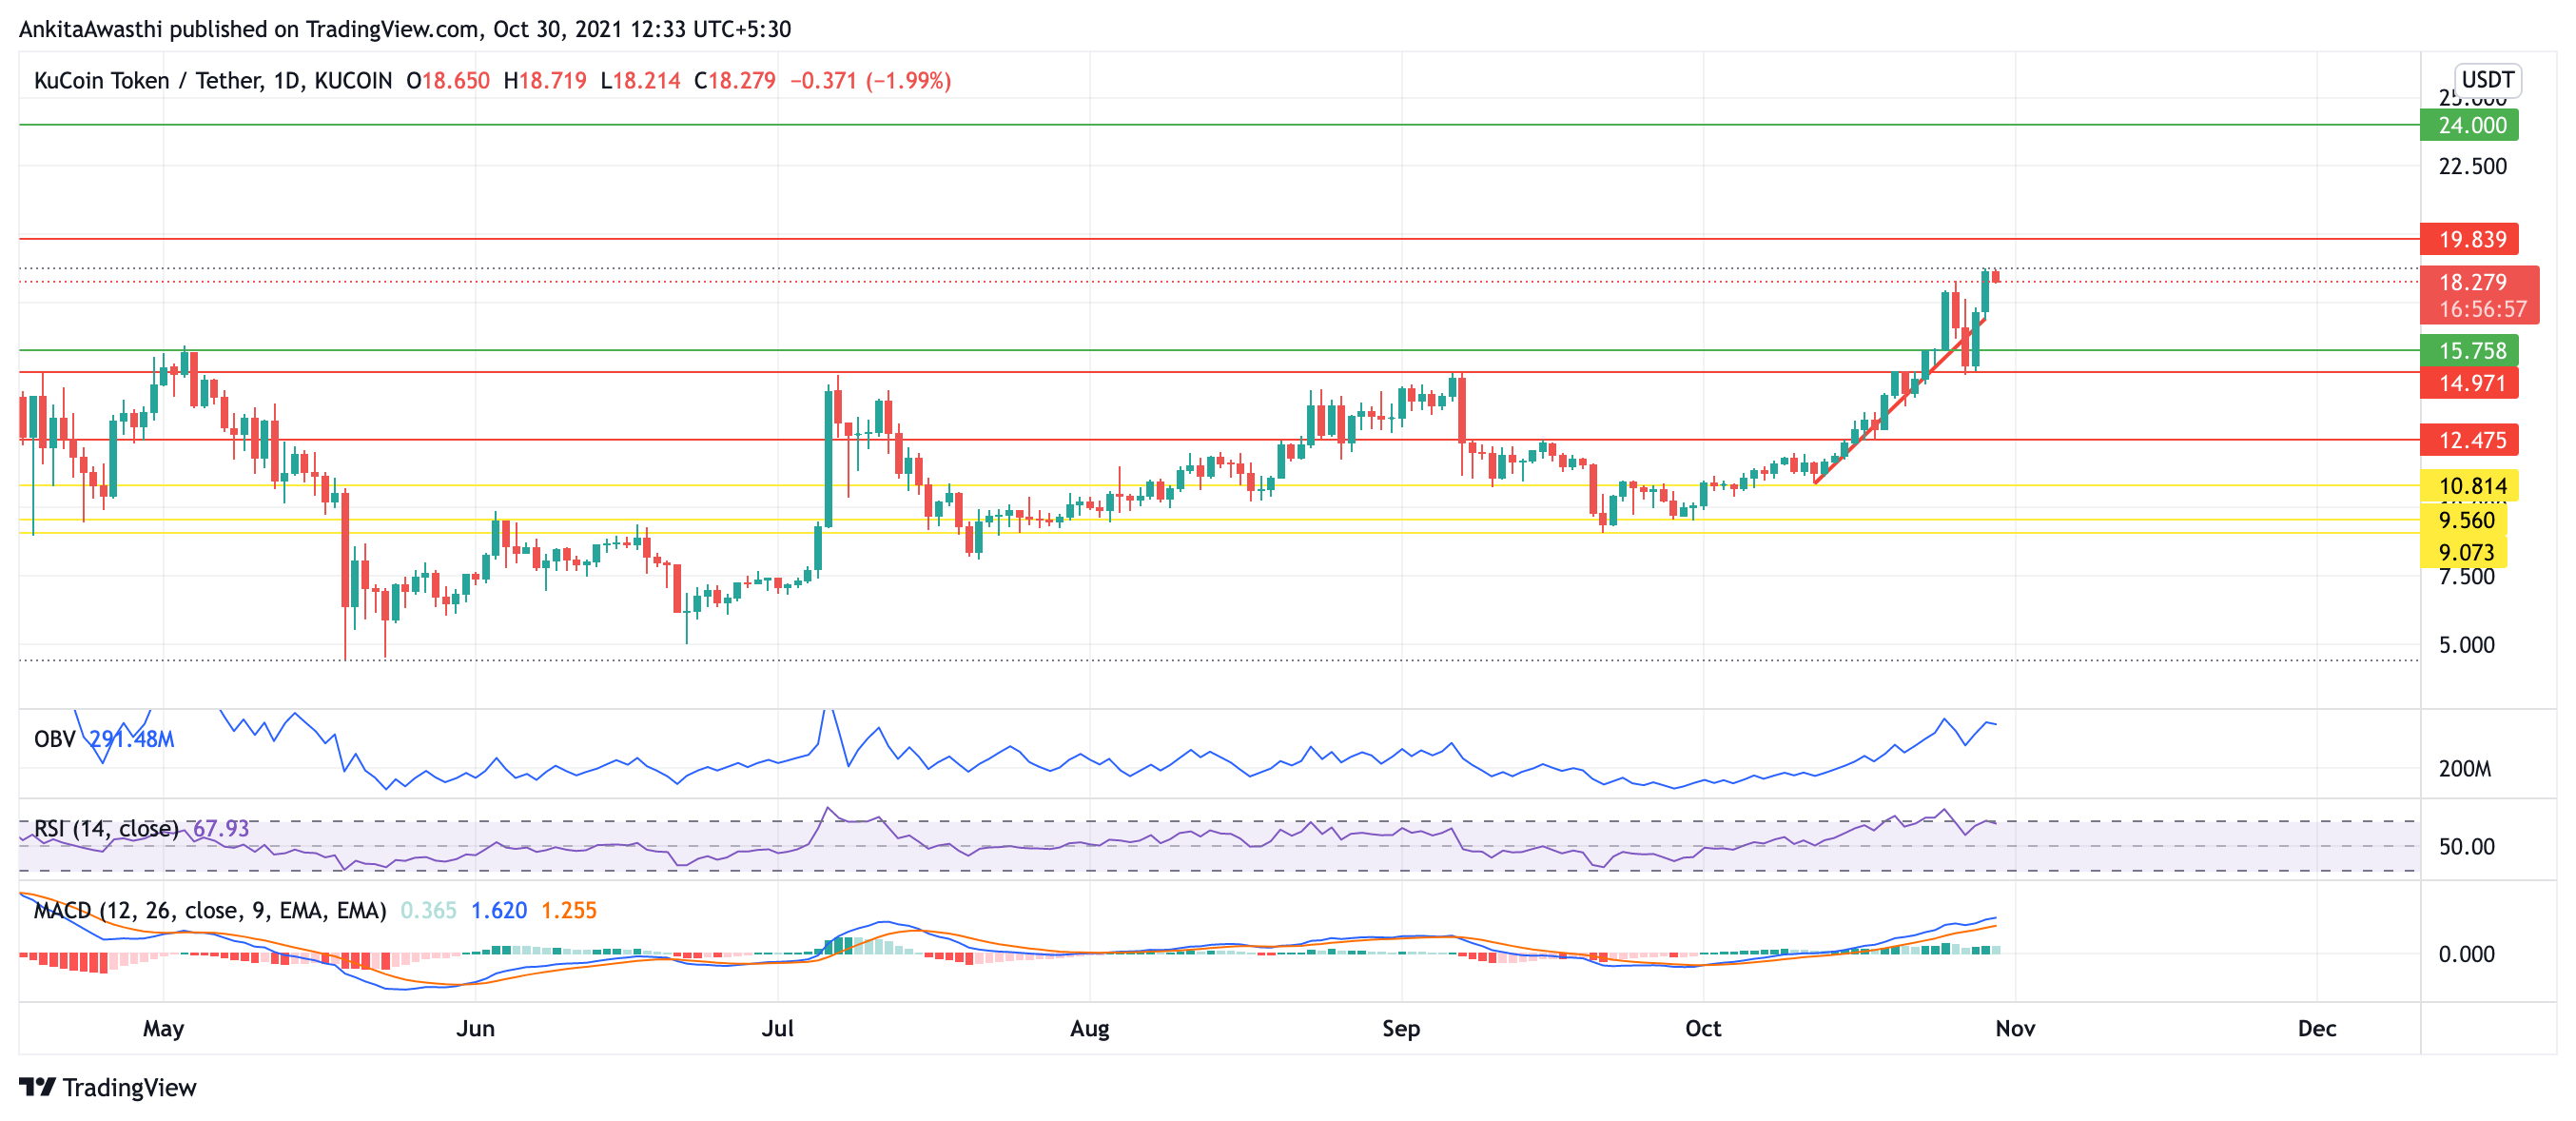Click the RSI value 67.93
Screen dimensions: 2576x1121
(x=221, y=829)
